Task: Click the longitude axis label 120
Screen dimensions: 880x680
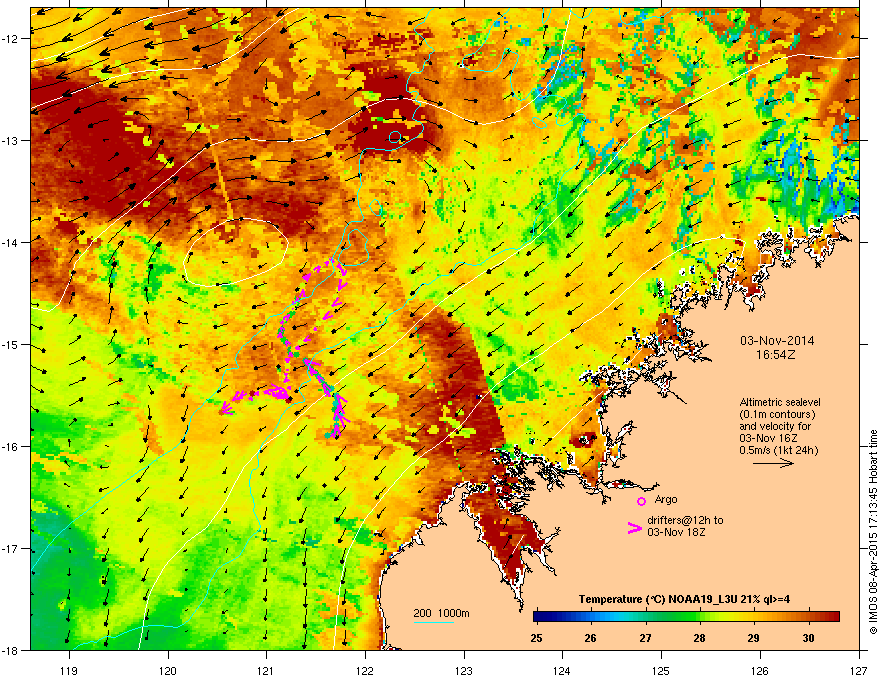Action: [168, 670]
